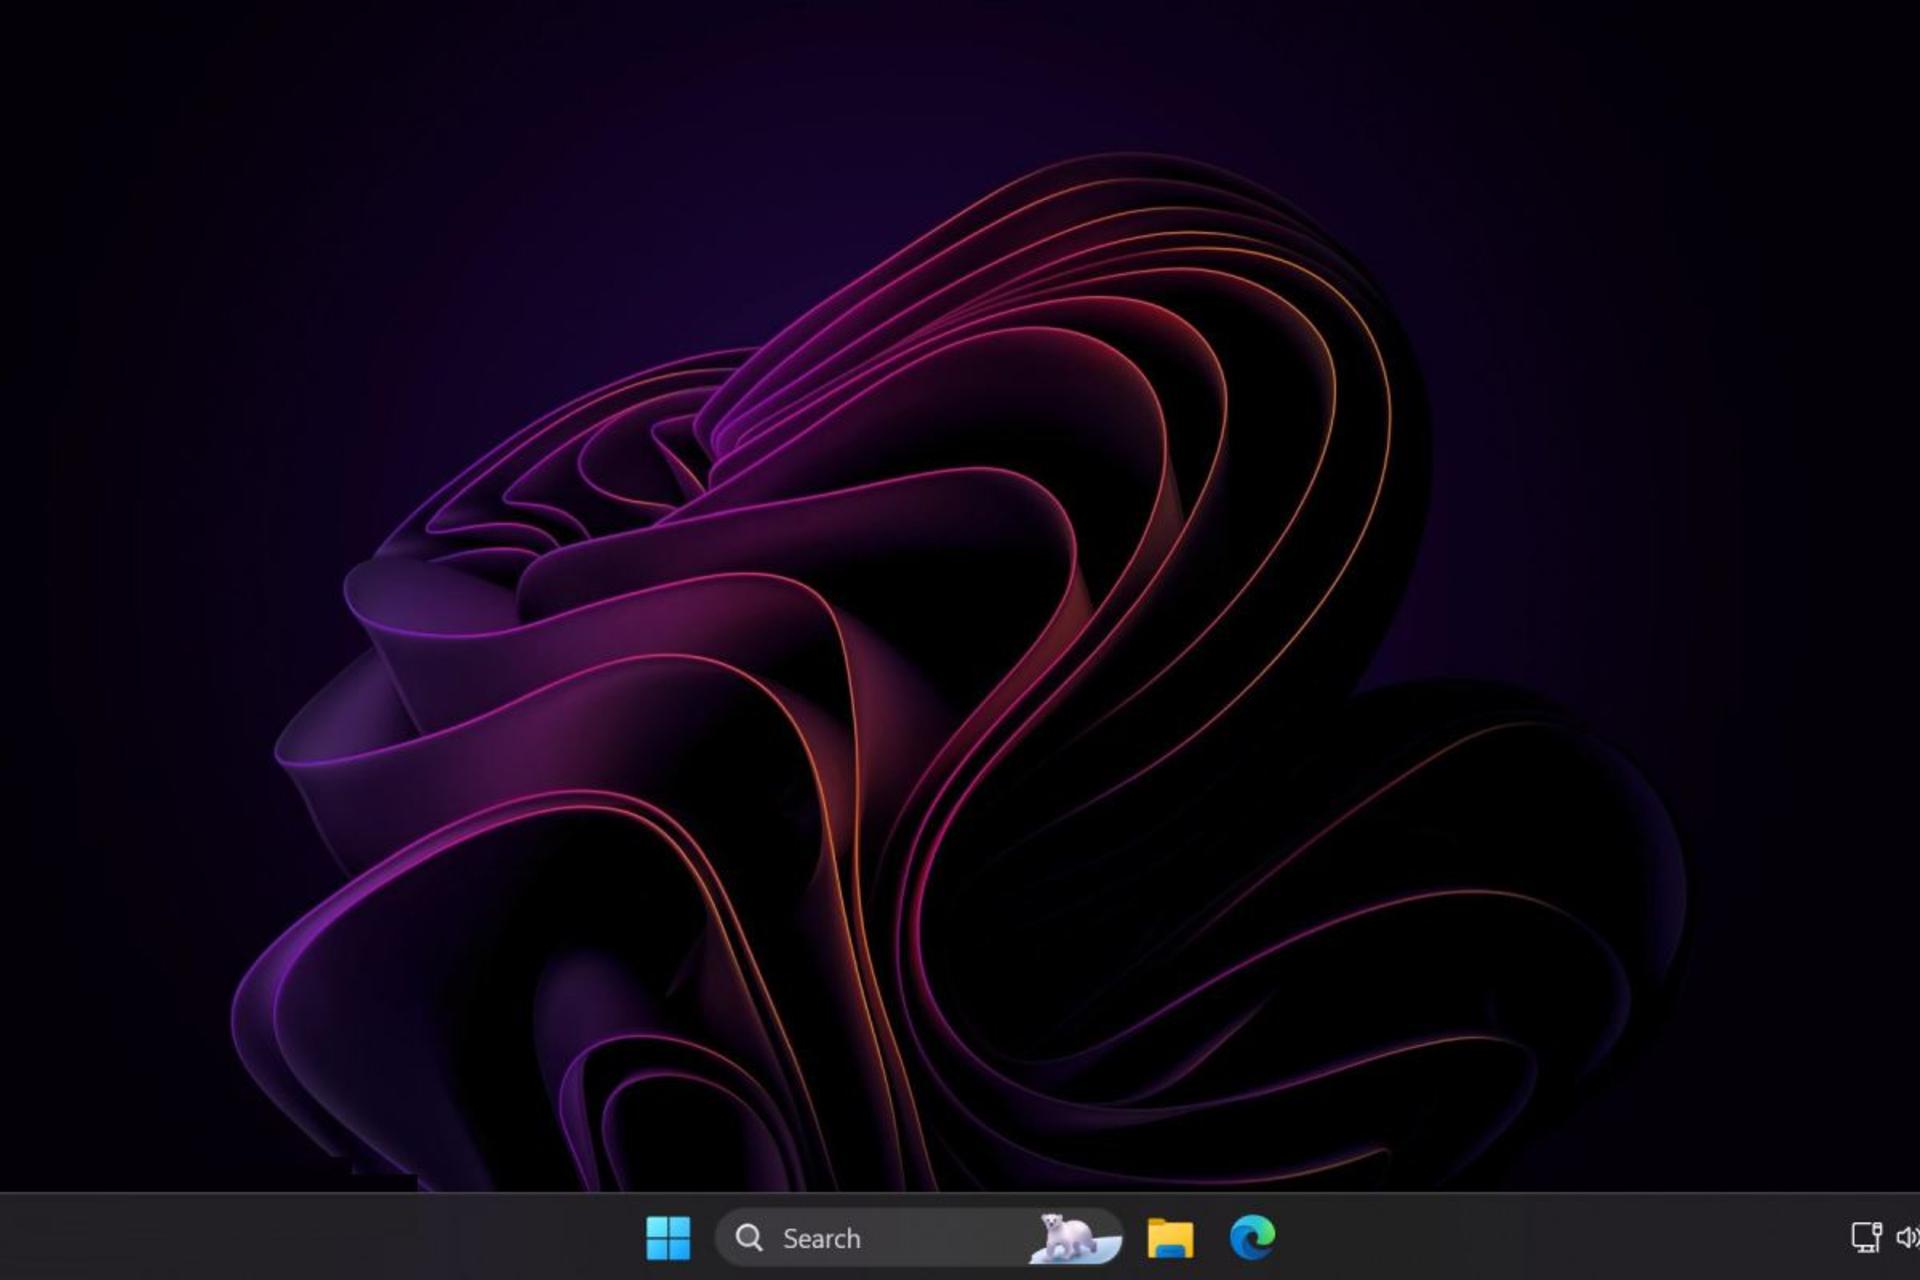This screenshot has width=1920, height=1280.
Task: Launch File Explorer from the taskbar
Action: [1170, 1238]
